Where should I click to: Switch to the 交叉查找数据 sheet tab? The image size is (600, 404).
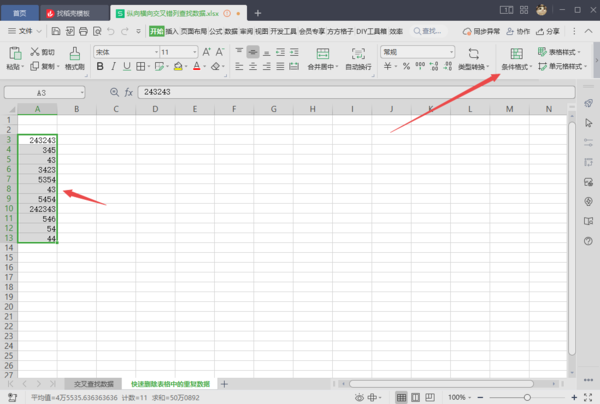[x=94, y=384]
